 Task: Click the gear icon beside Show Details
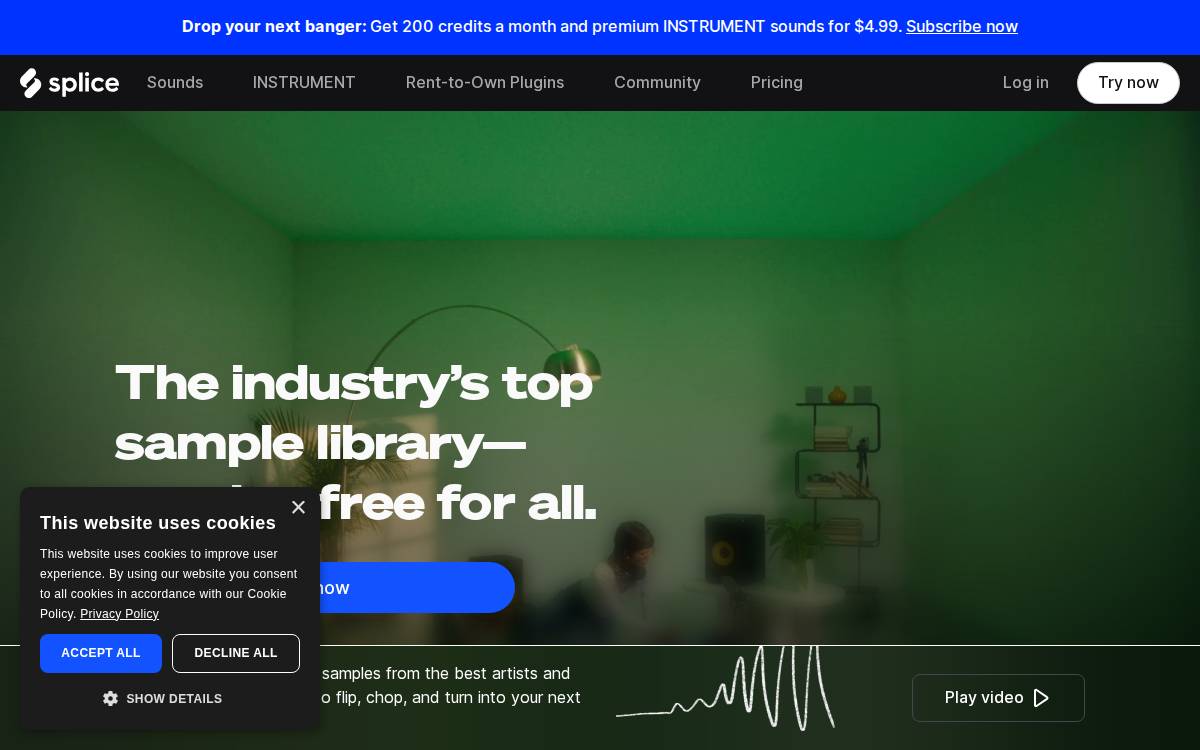(111, 698)
